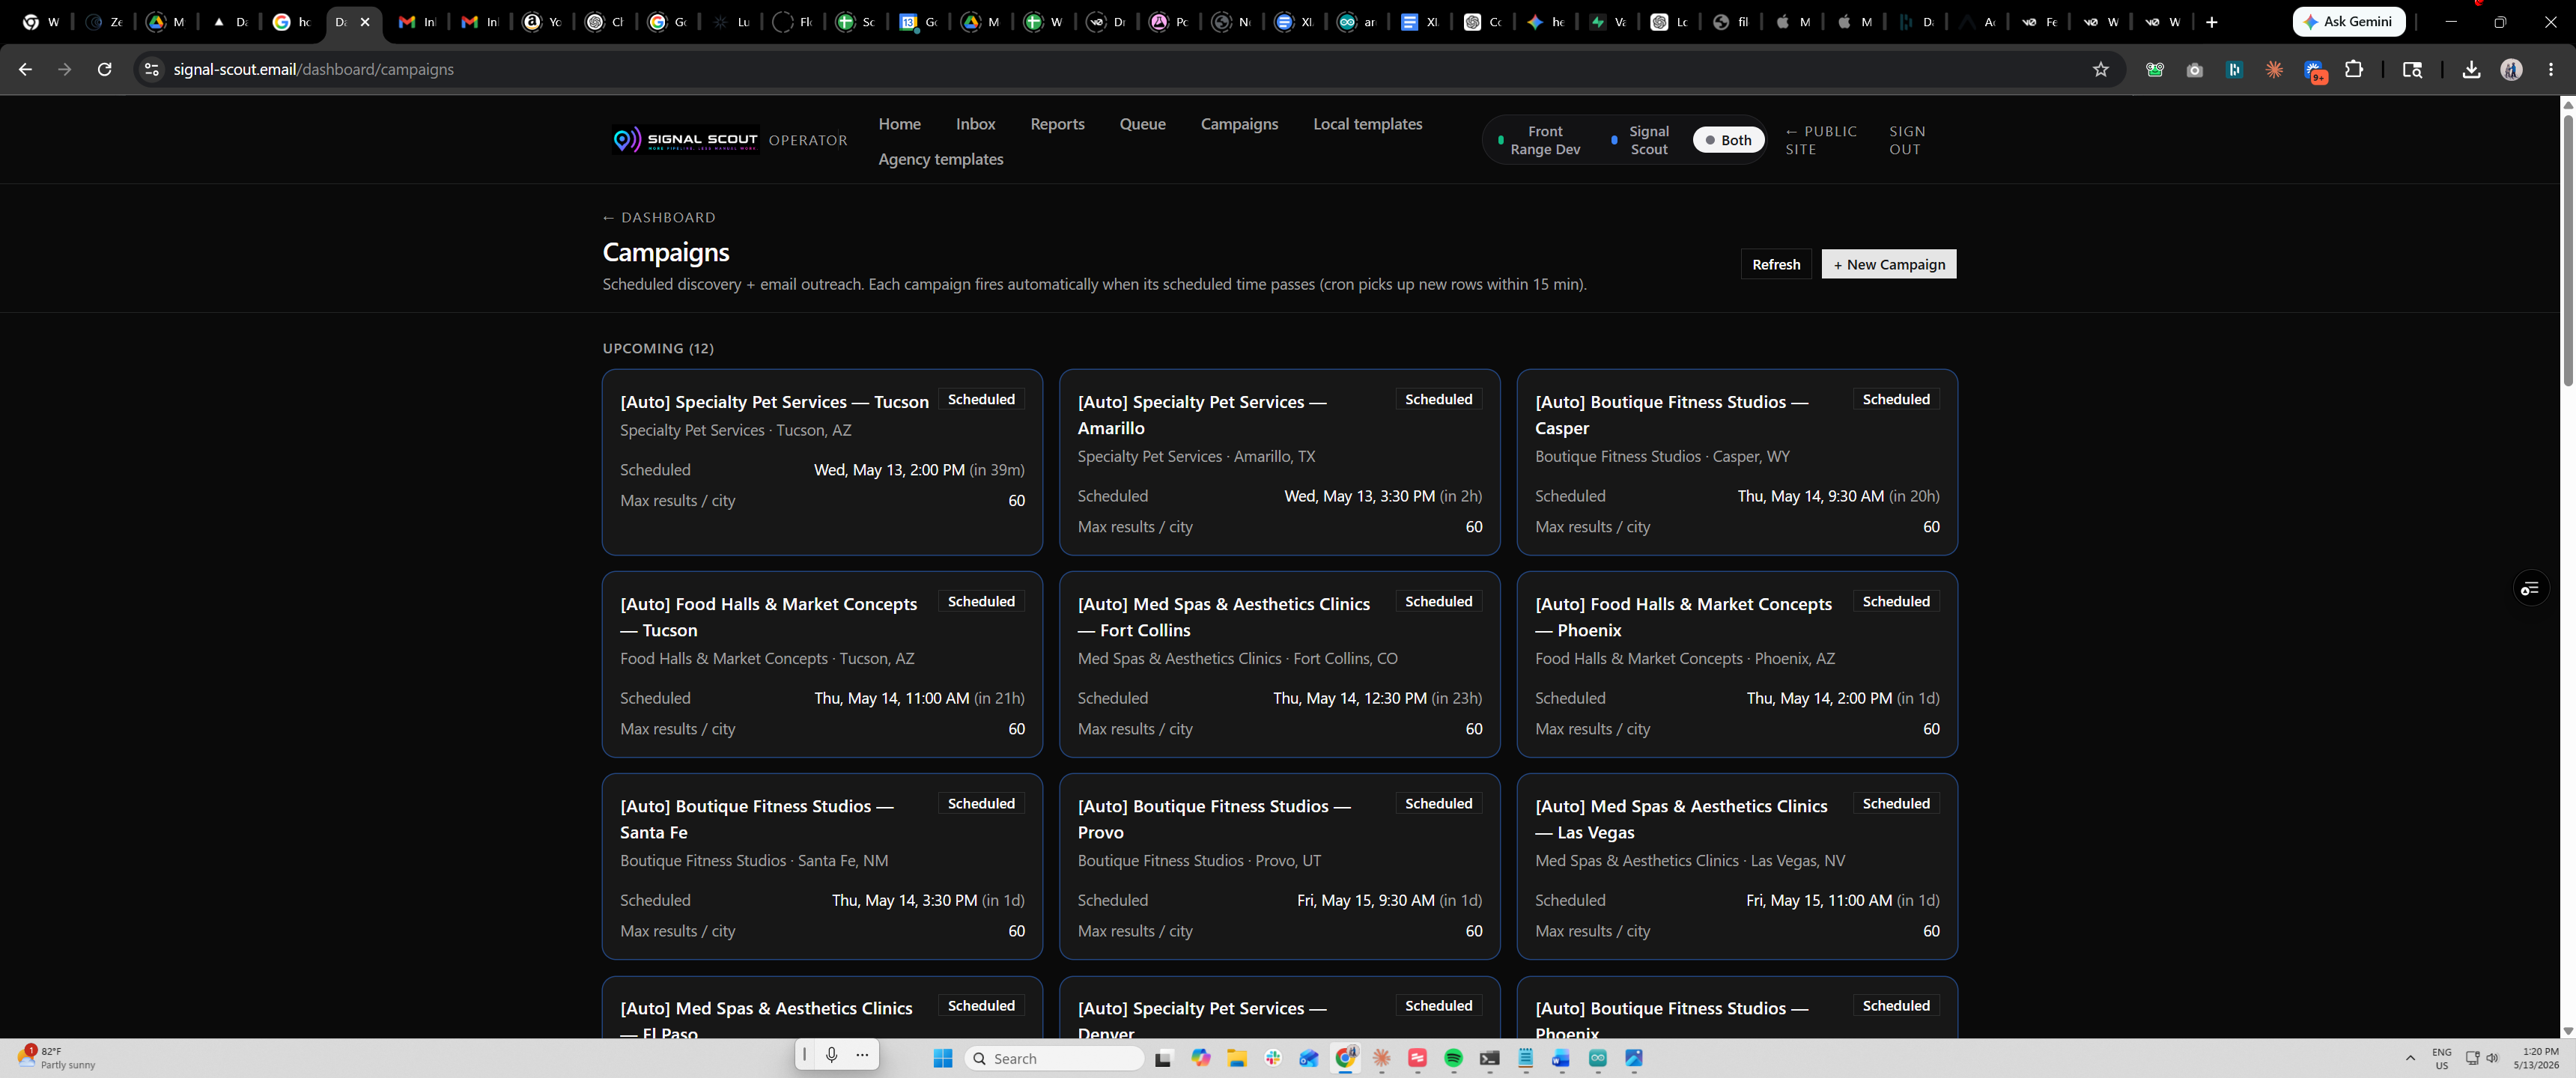Open the Public Site link

click(x=1821, y=140)
